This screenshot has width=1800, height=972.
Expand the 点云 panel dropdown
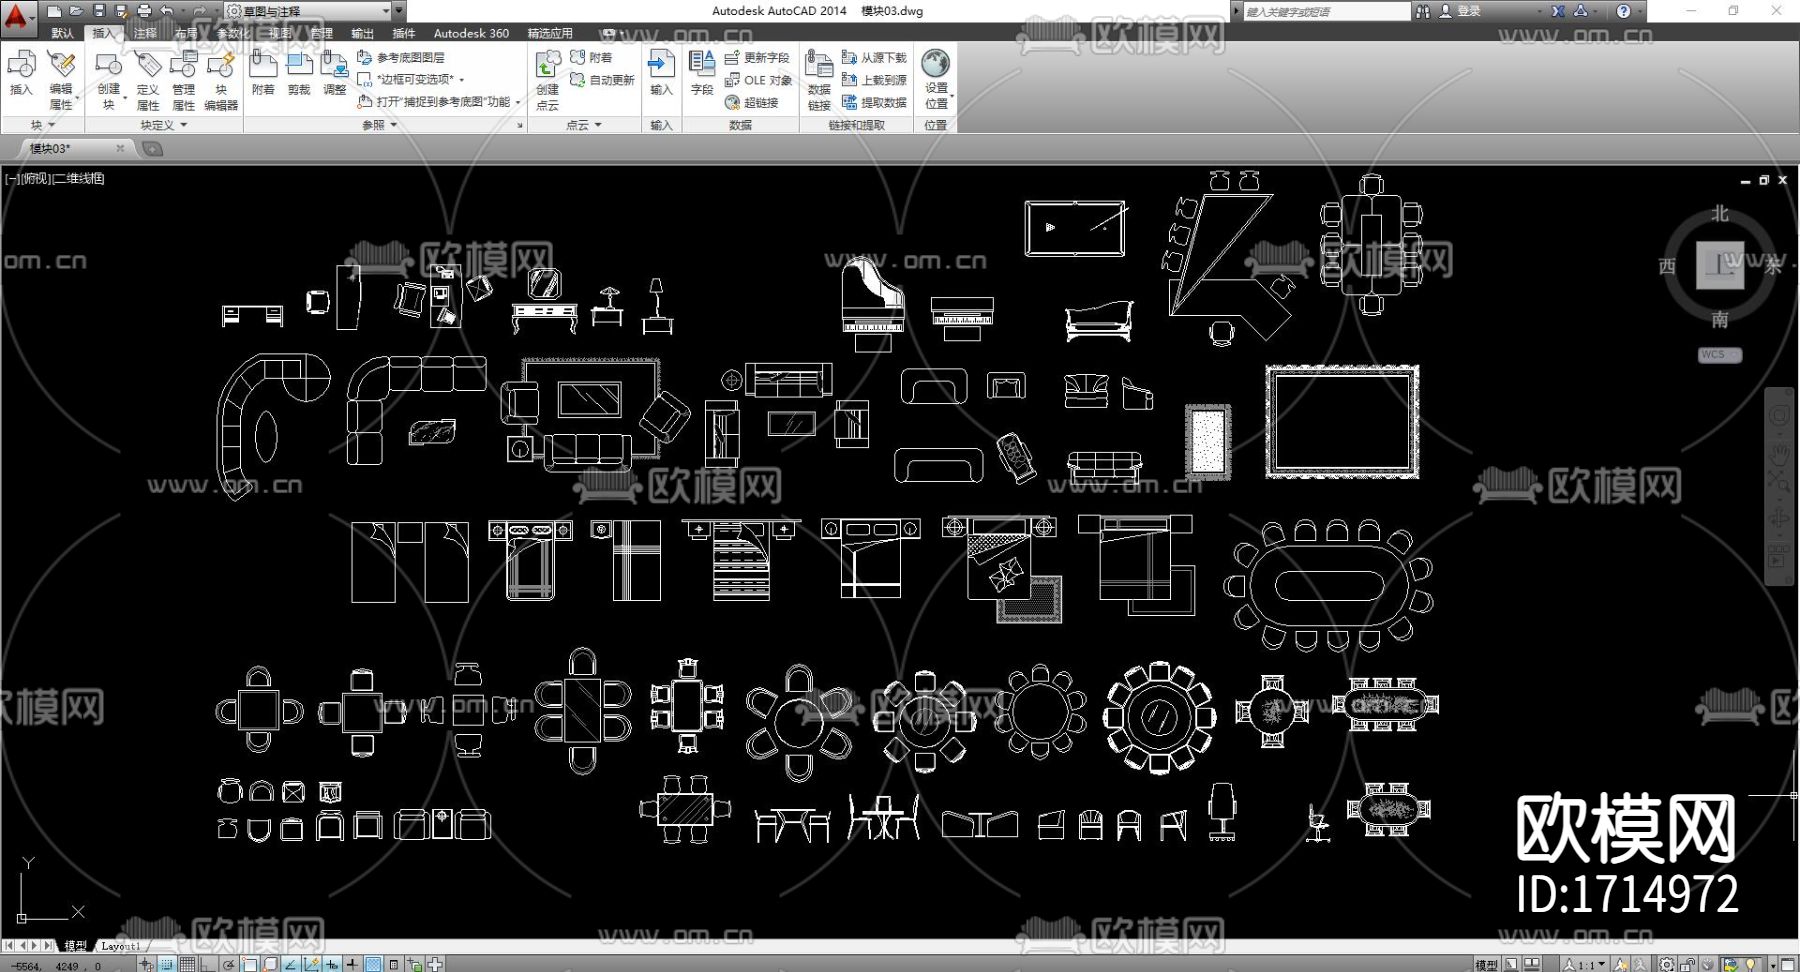[584, 125]
